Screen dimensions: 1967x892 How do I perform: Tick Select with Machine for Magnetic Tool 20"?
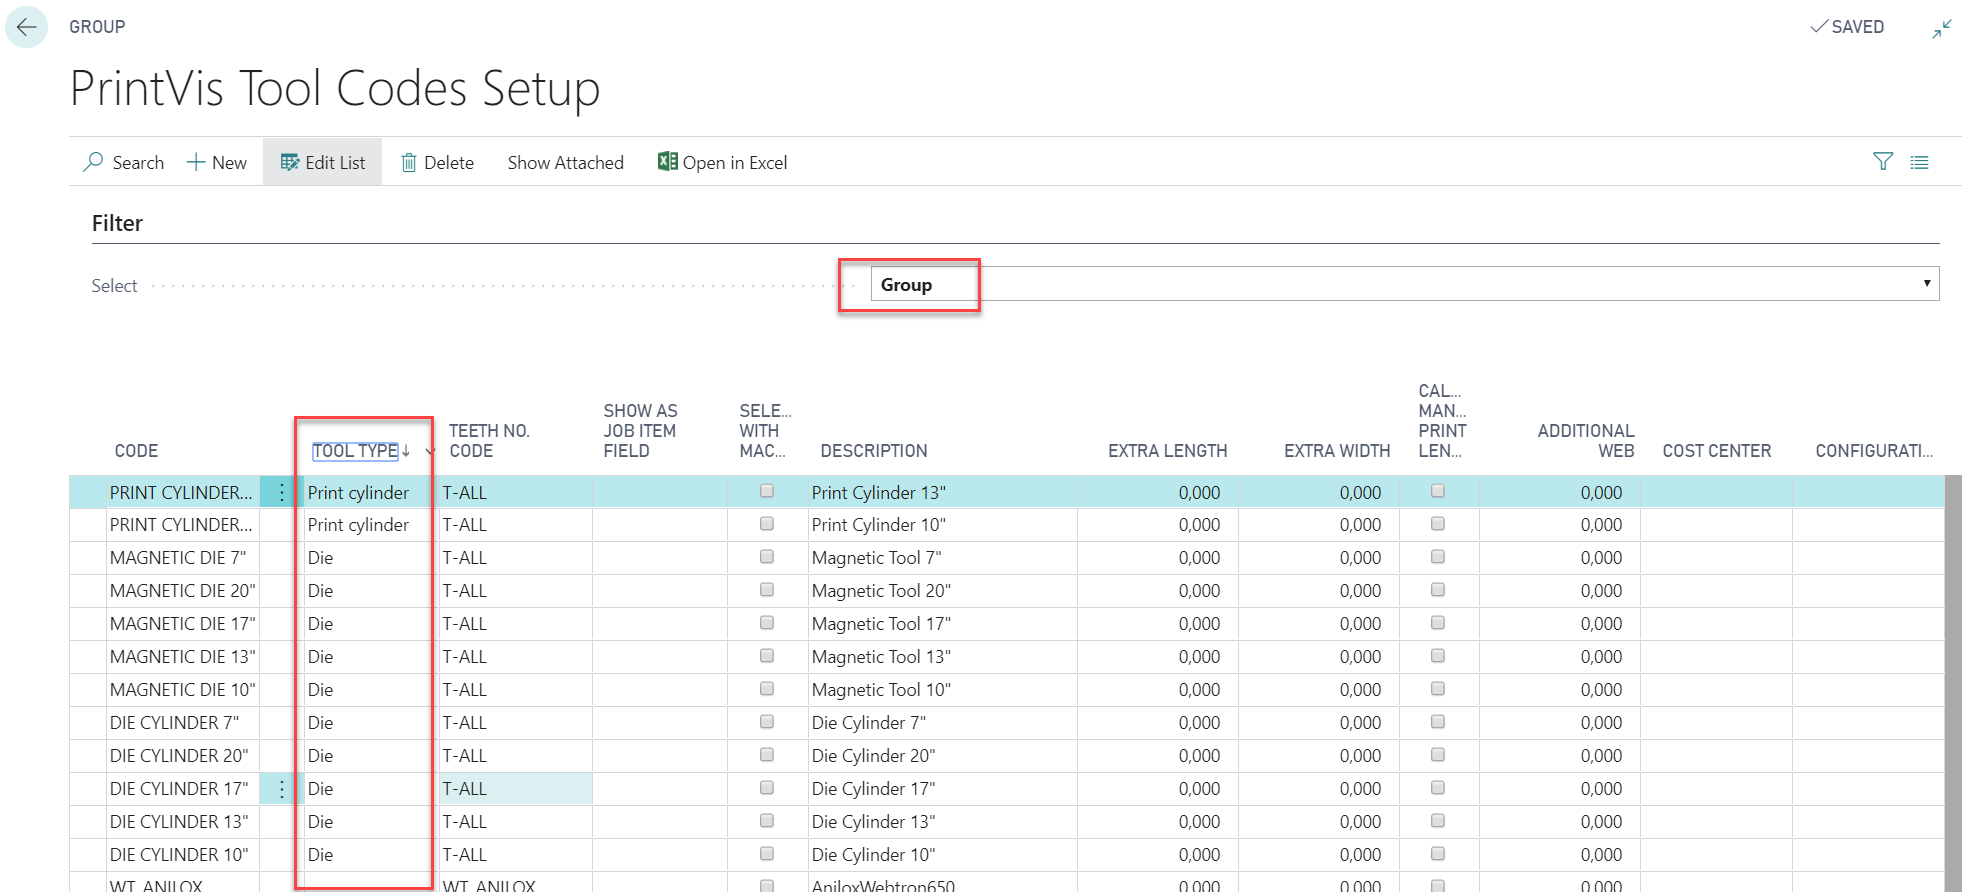(767, 590)
